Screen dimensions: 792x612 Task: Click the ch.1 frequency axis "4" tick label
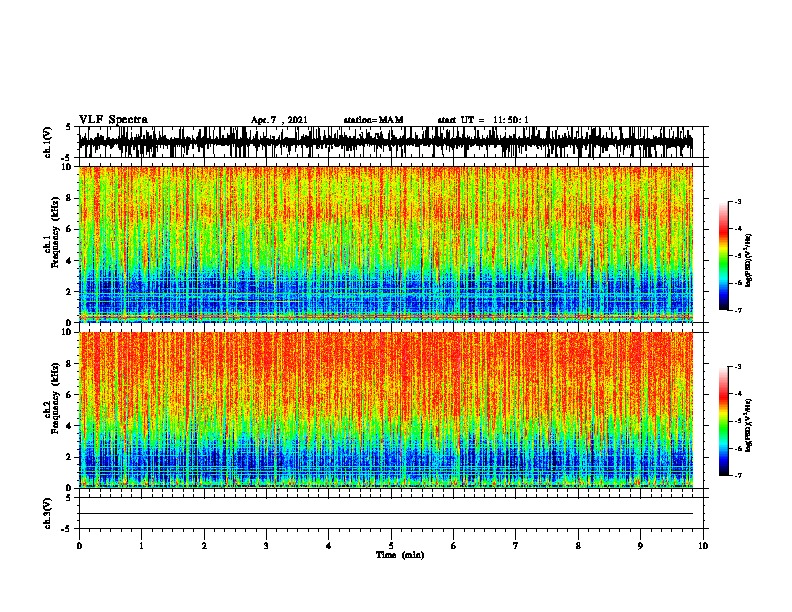[x=69, y=261]
